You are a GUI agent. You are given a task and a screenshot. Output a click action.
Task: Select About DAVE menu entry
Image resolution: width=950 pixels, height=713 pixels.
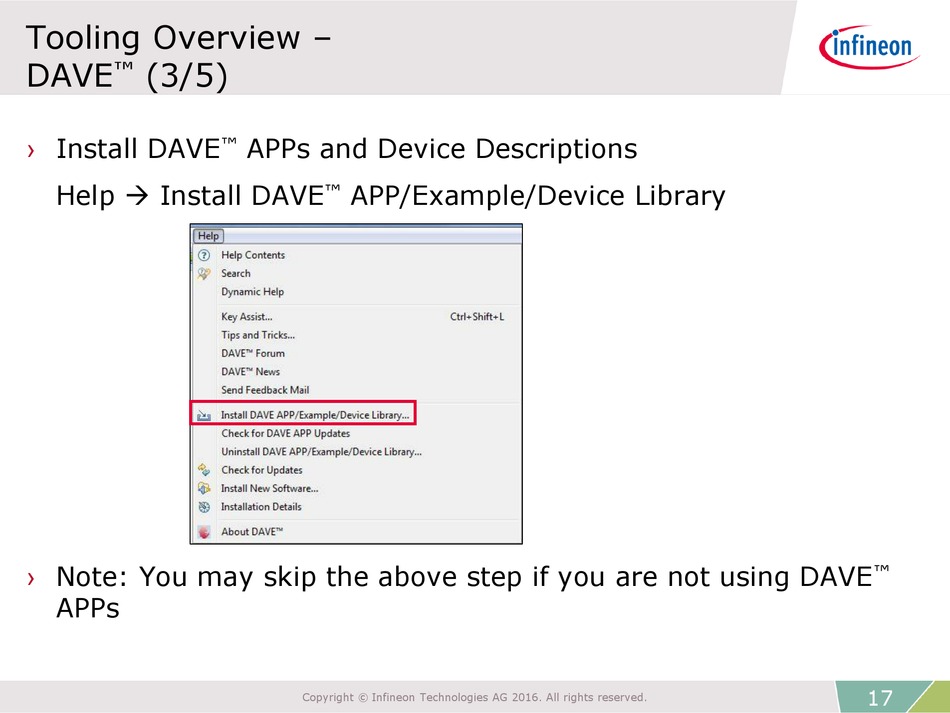(252, 531)
